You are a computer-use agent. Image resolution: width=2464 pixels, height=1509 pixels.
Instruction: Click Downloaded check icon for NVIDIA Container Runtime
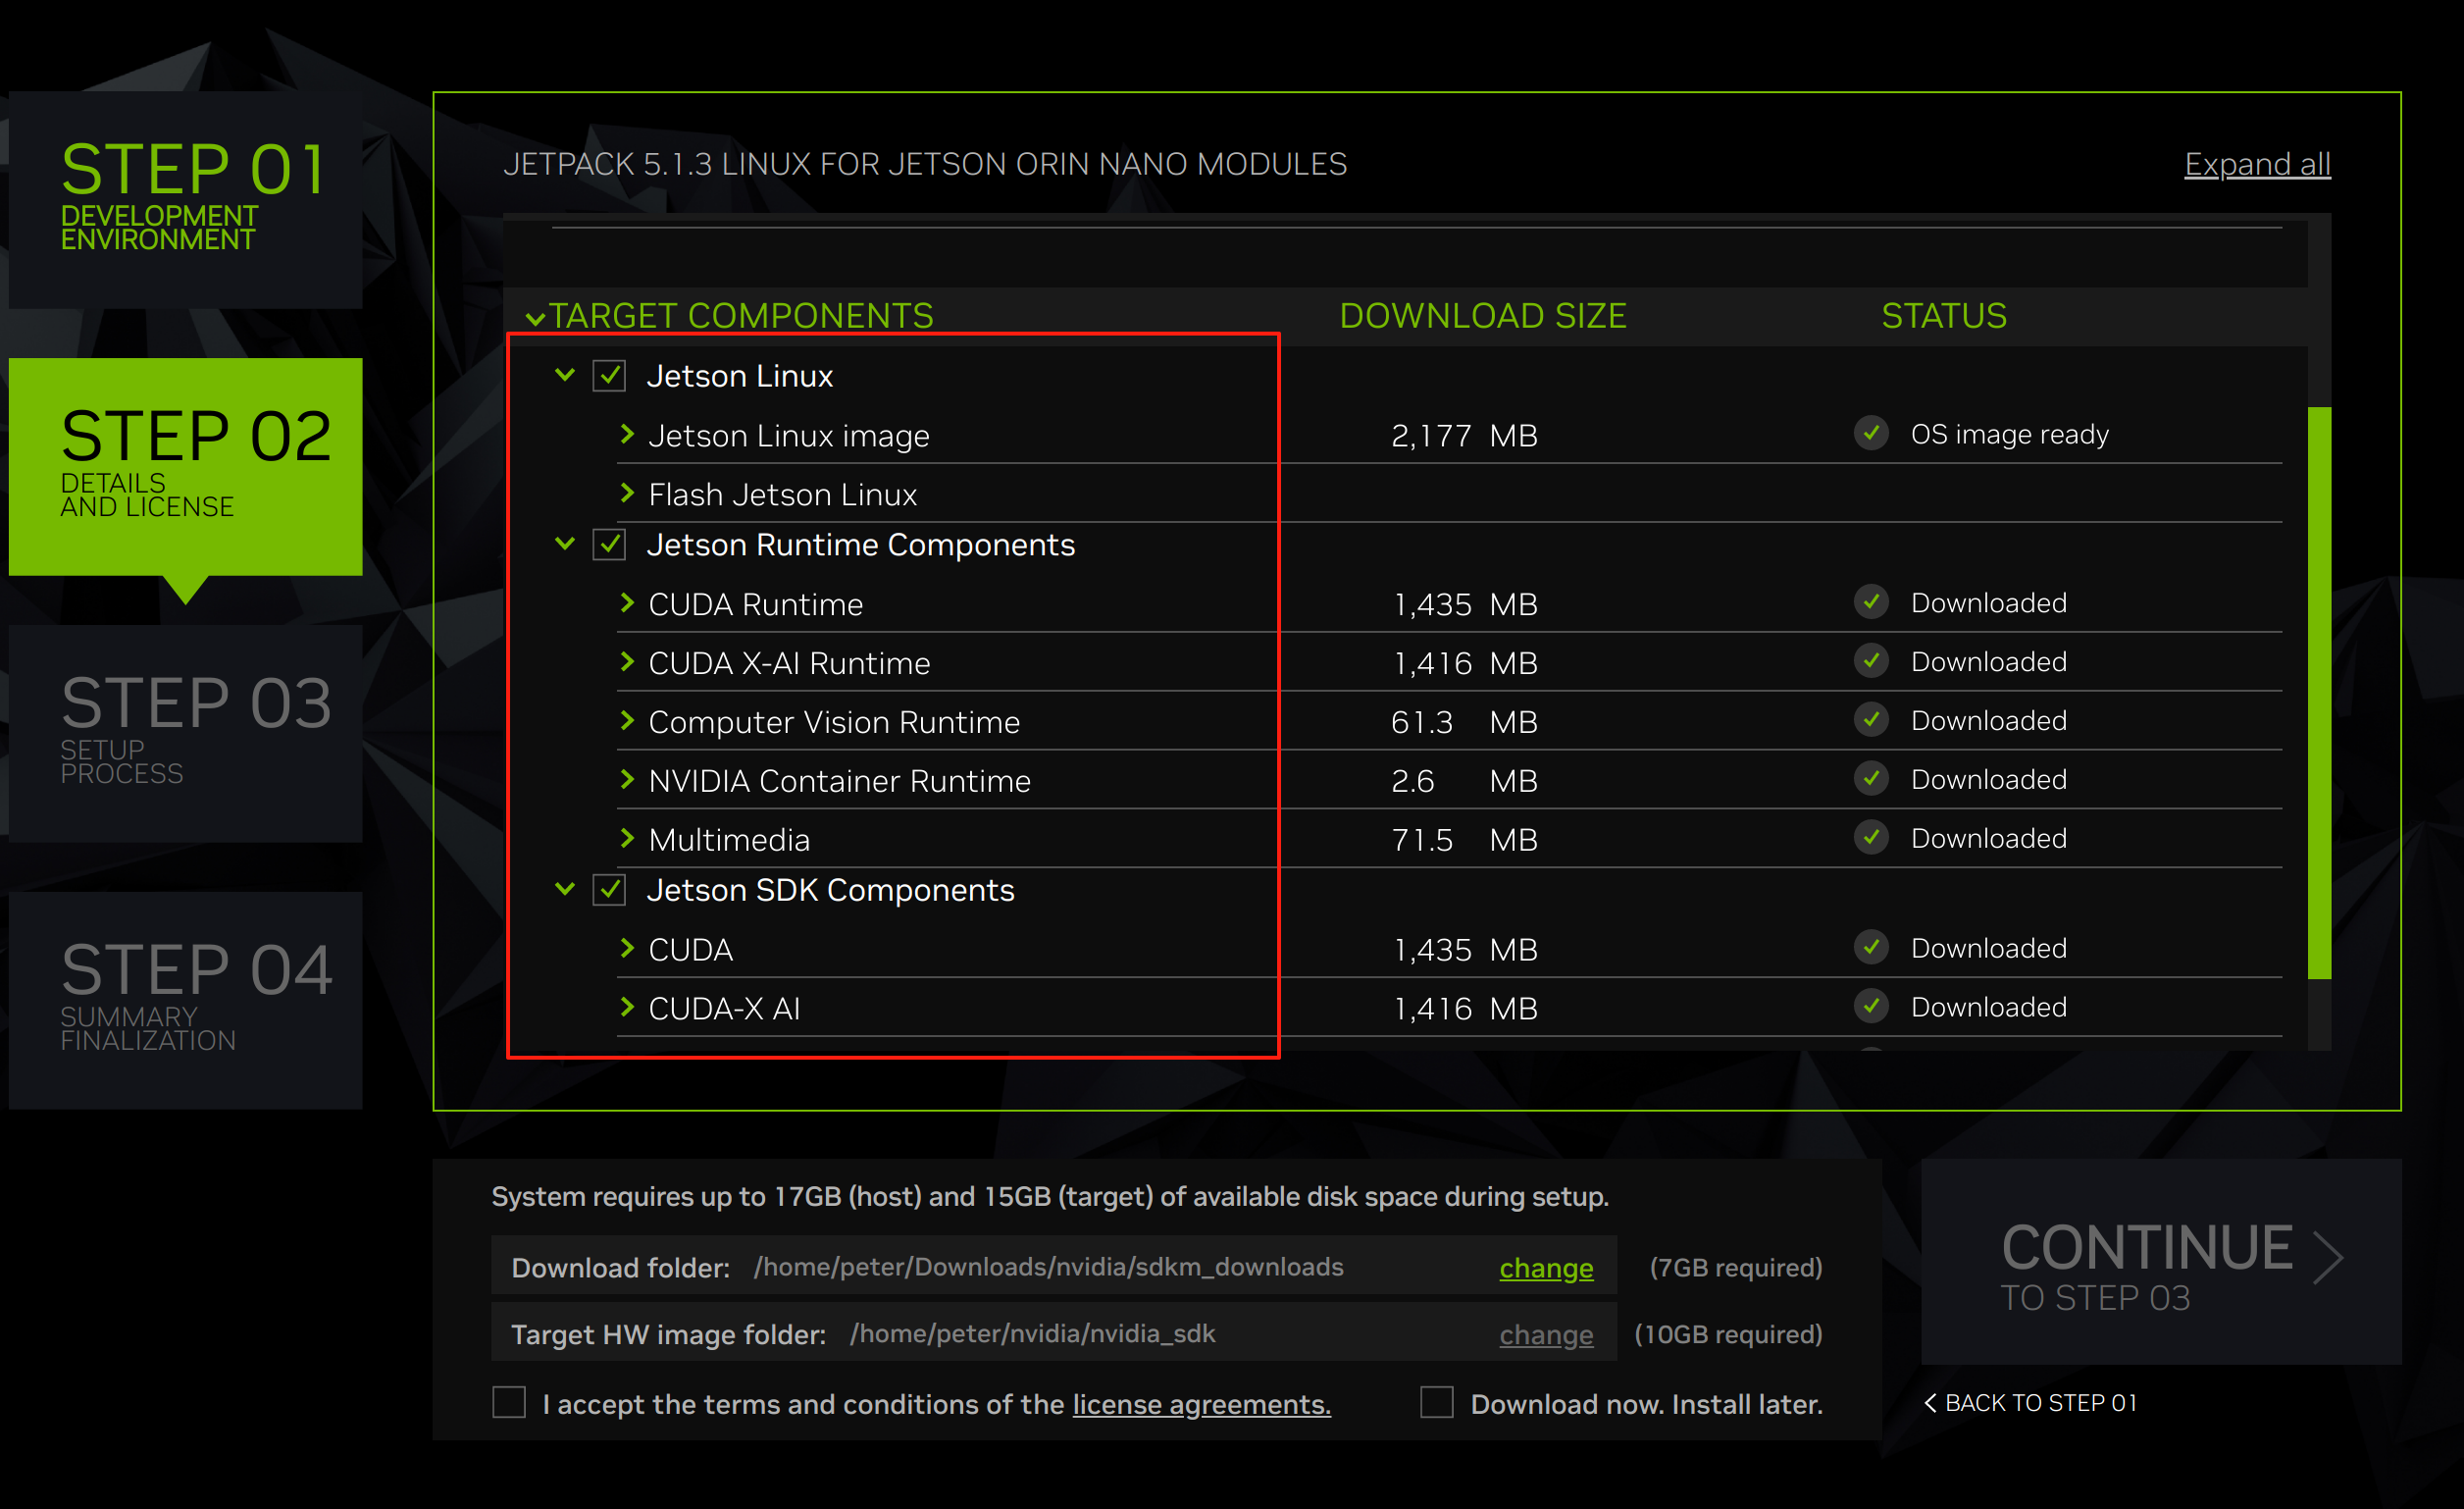(x=1870, y=778)
